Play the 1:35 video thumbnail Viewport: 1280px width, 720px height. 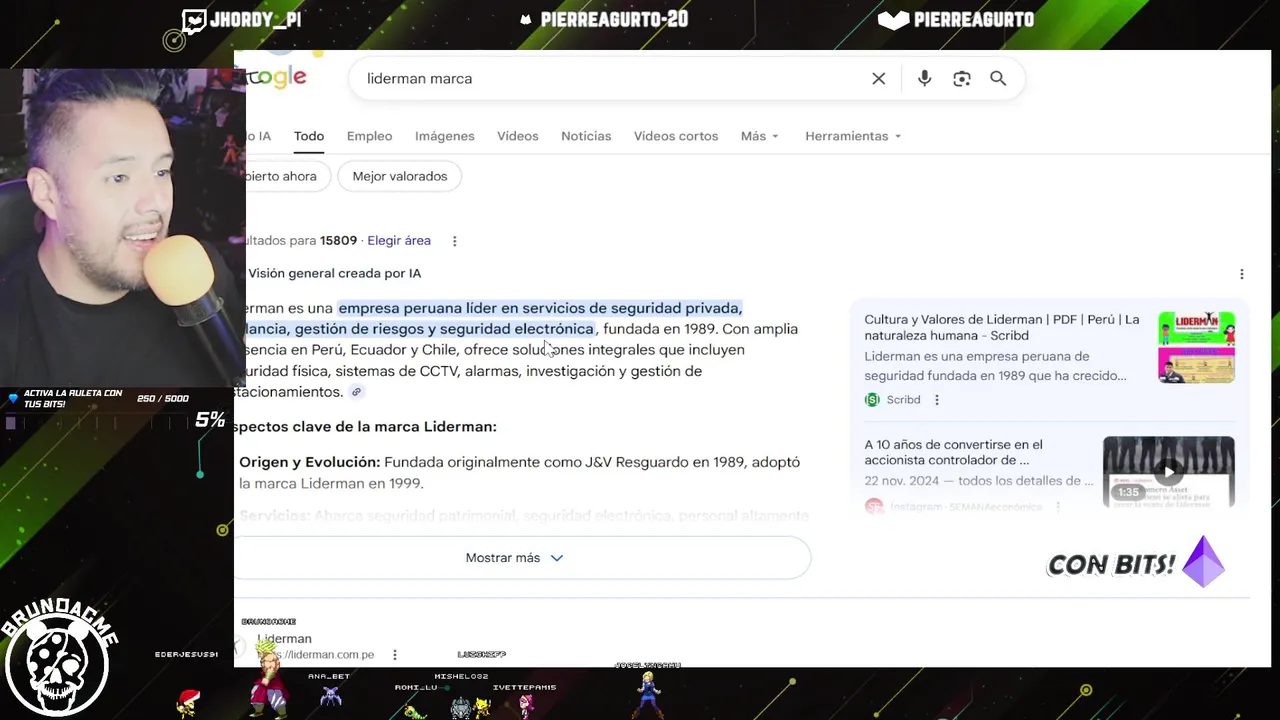(1168, 472)
